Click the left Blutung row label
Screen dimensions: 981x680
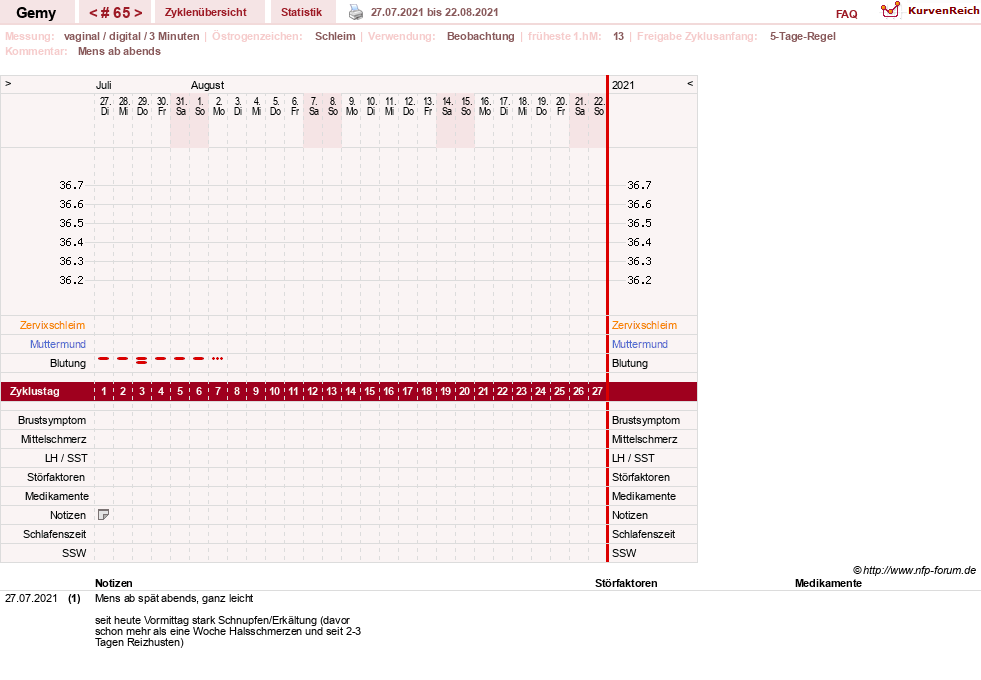[68, 363]
